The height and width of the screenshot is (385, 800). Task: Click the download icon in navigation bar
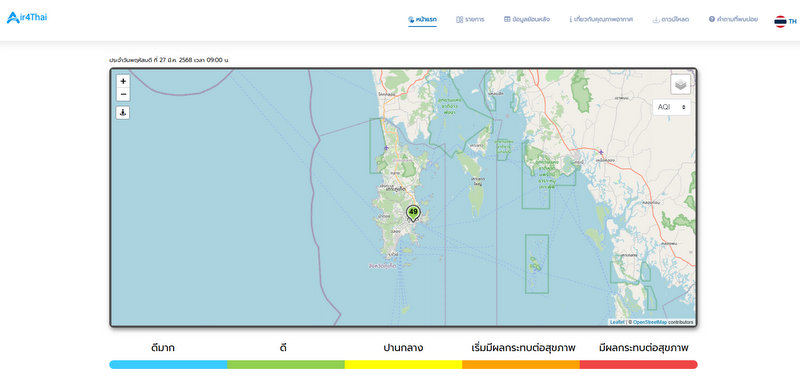tap(656, 20)
